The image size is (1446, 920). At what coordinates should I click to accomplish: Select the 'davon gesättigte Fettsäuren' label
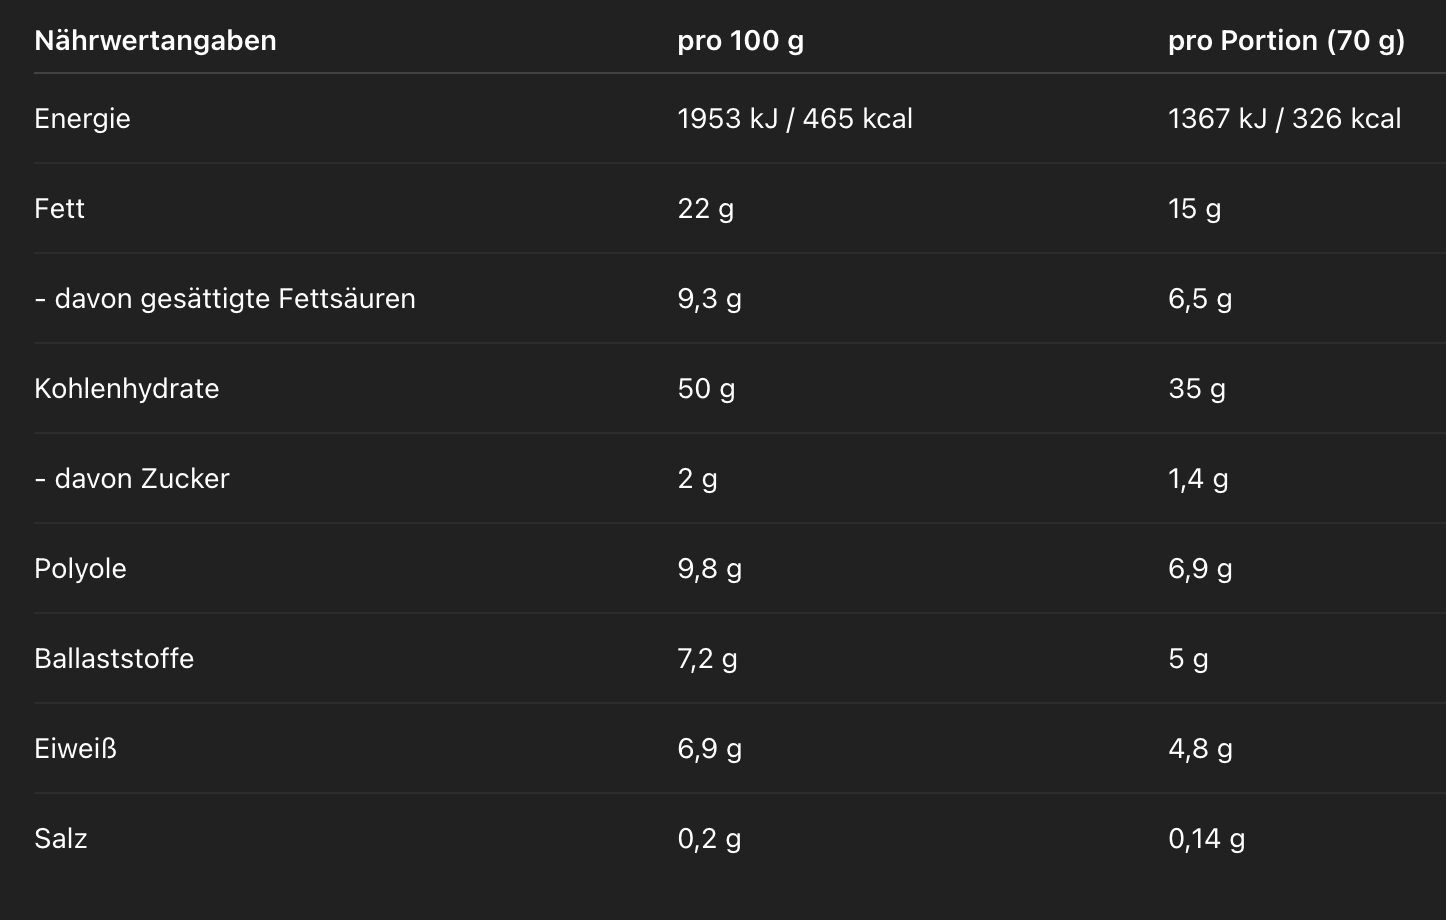225,299
